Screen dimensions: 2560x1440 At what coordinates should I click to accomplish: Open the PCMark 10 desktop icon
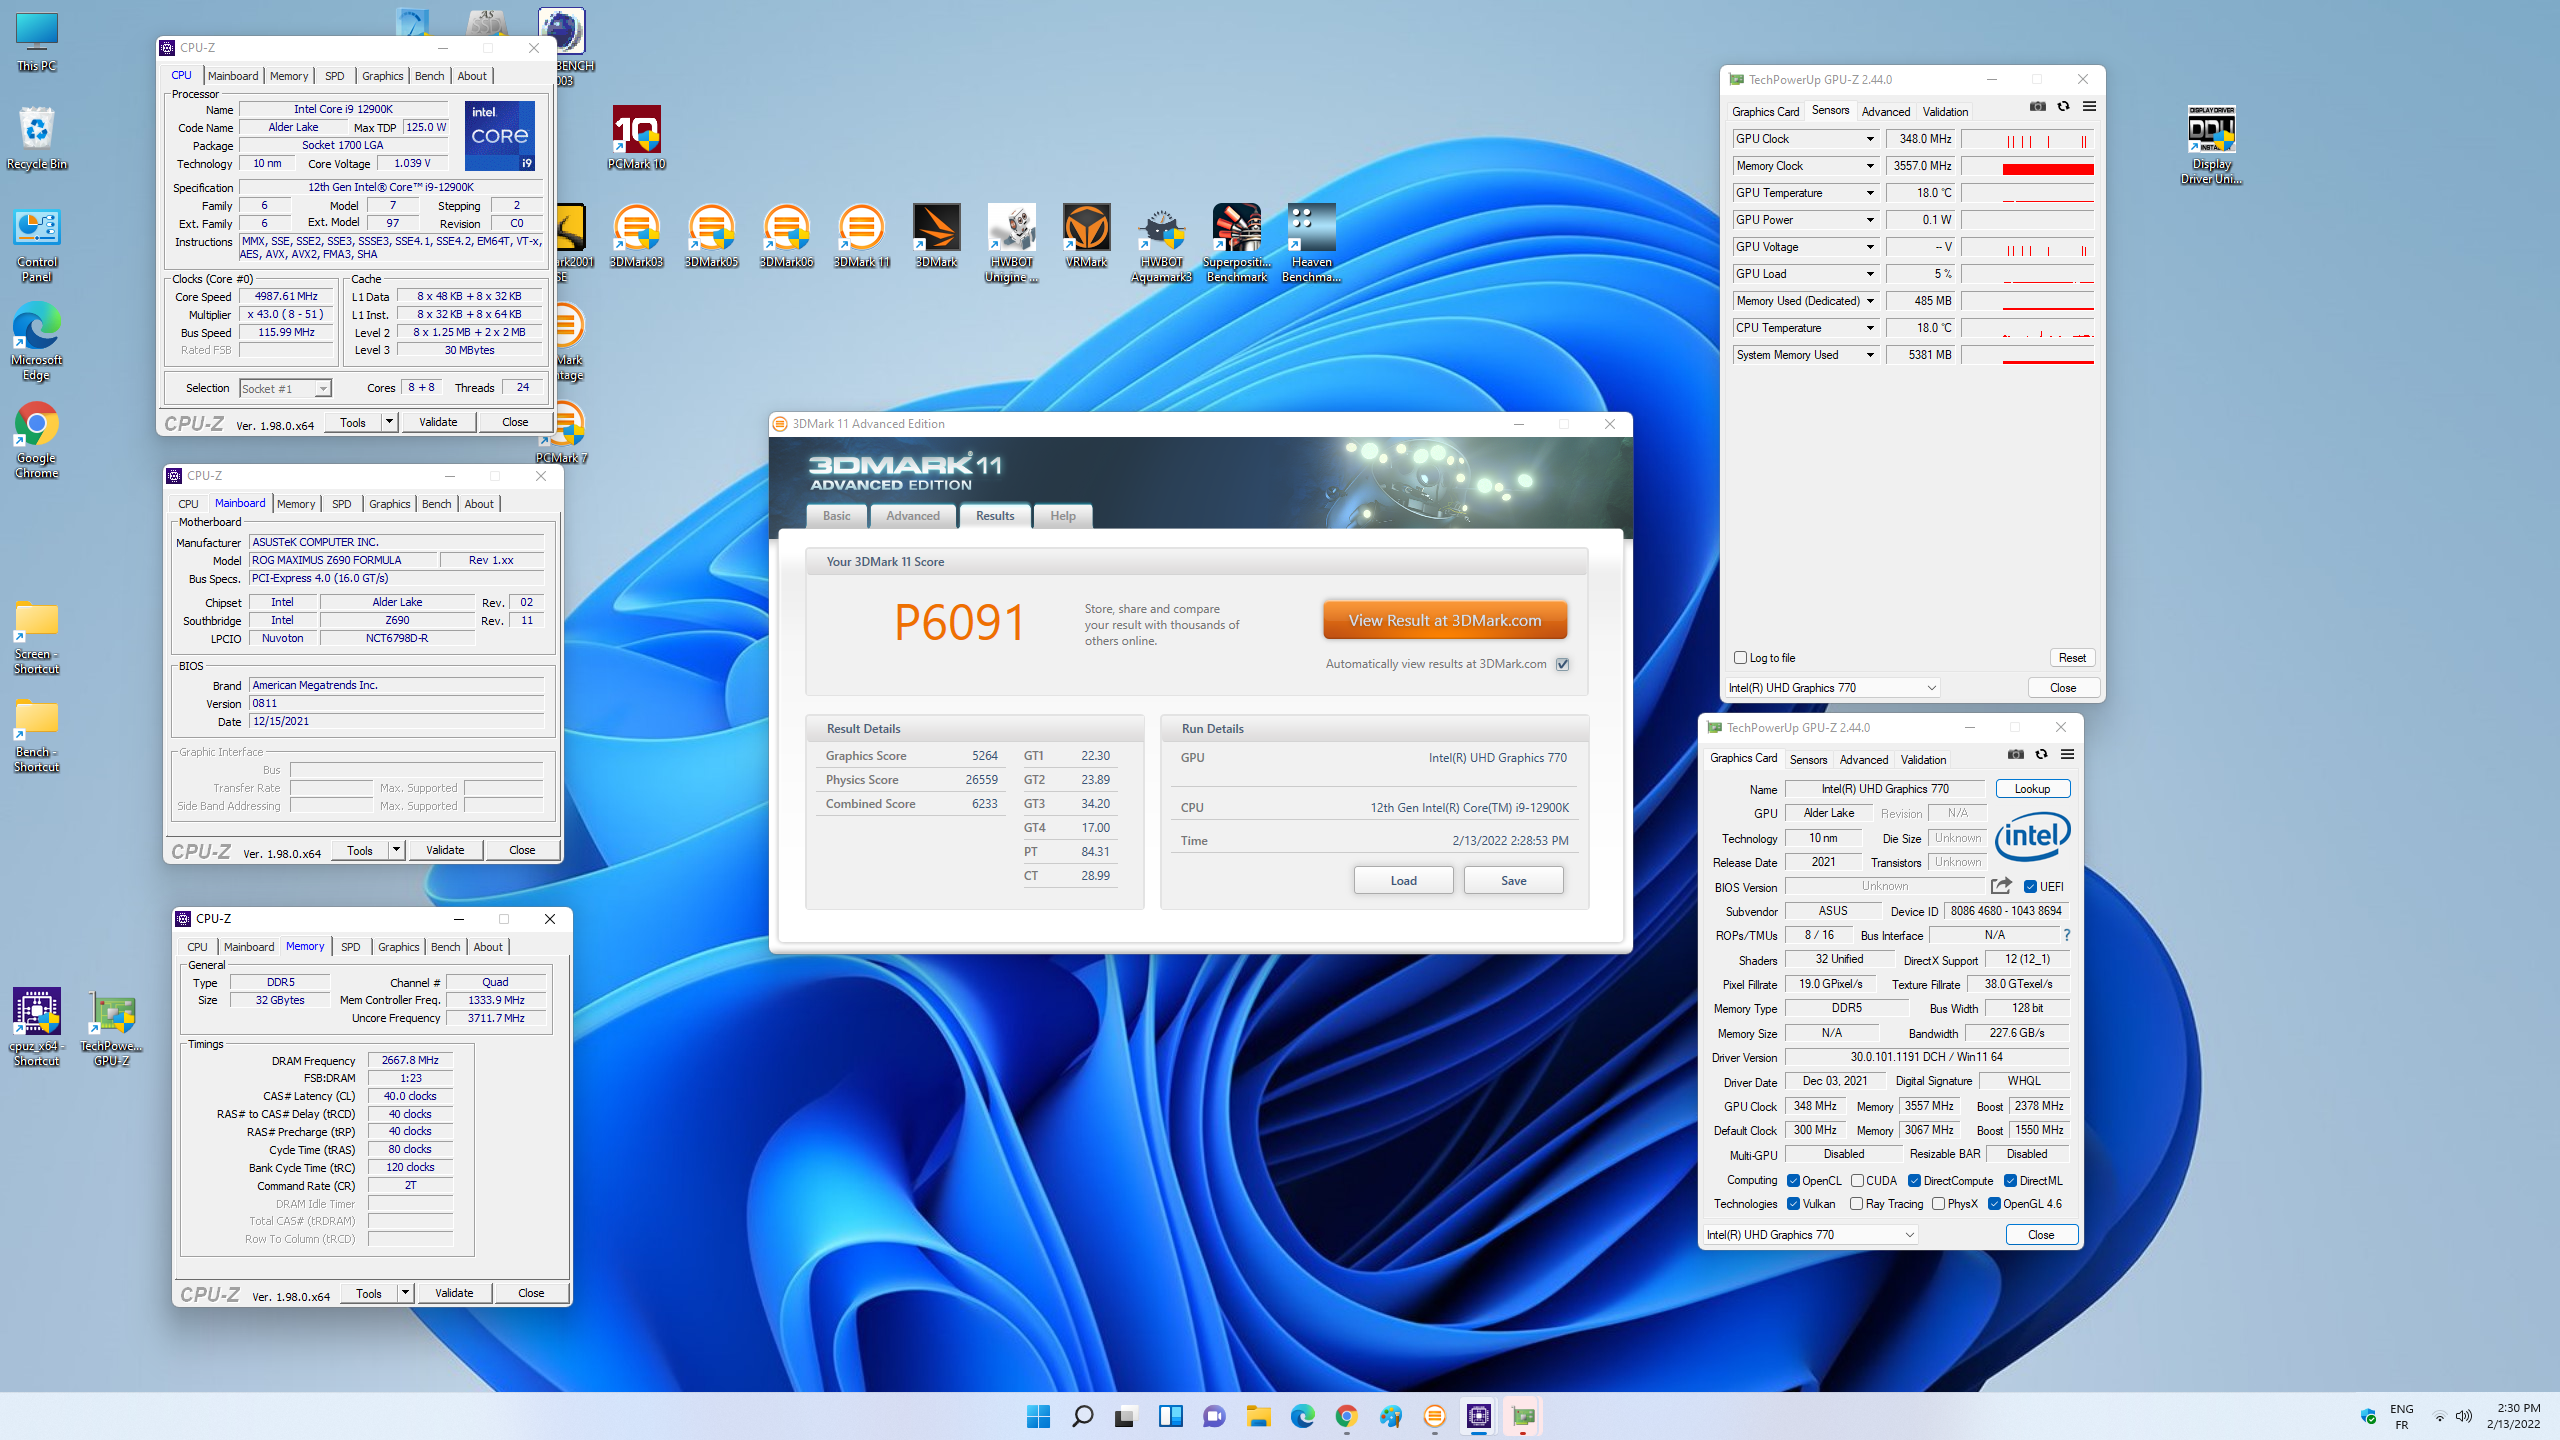tap(636, 139)
